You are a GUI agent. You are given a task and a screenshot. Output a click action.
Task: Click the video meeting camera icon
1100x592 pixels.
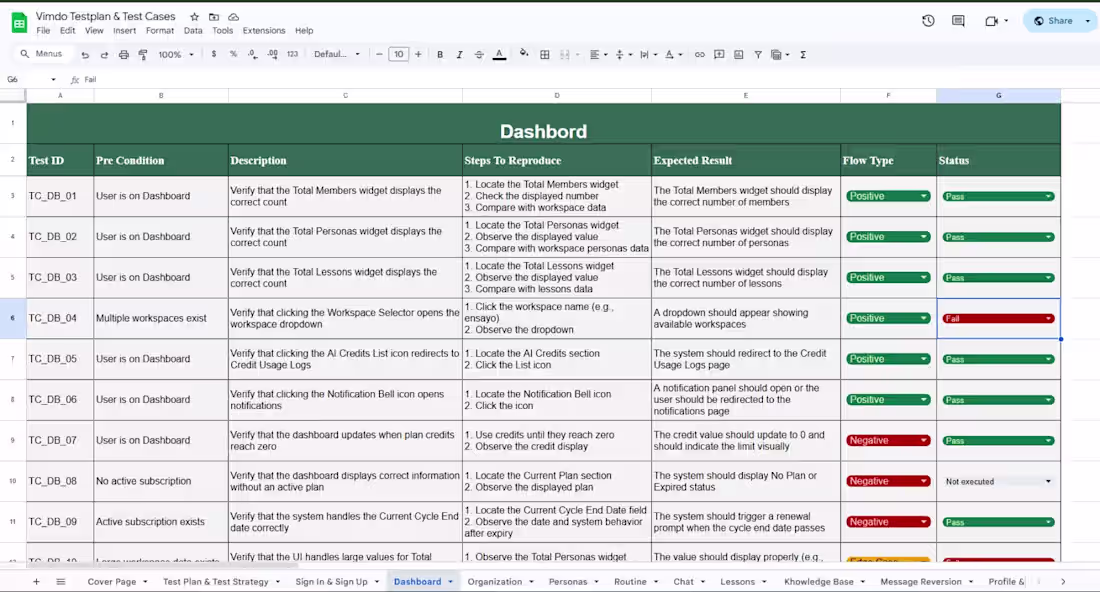point(991,21)
